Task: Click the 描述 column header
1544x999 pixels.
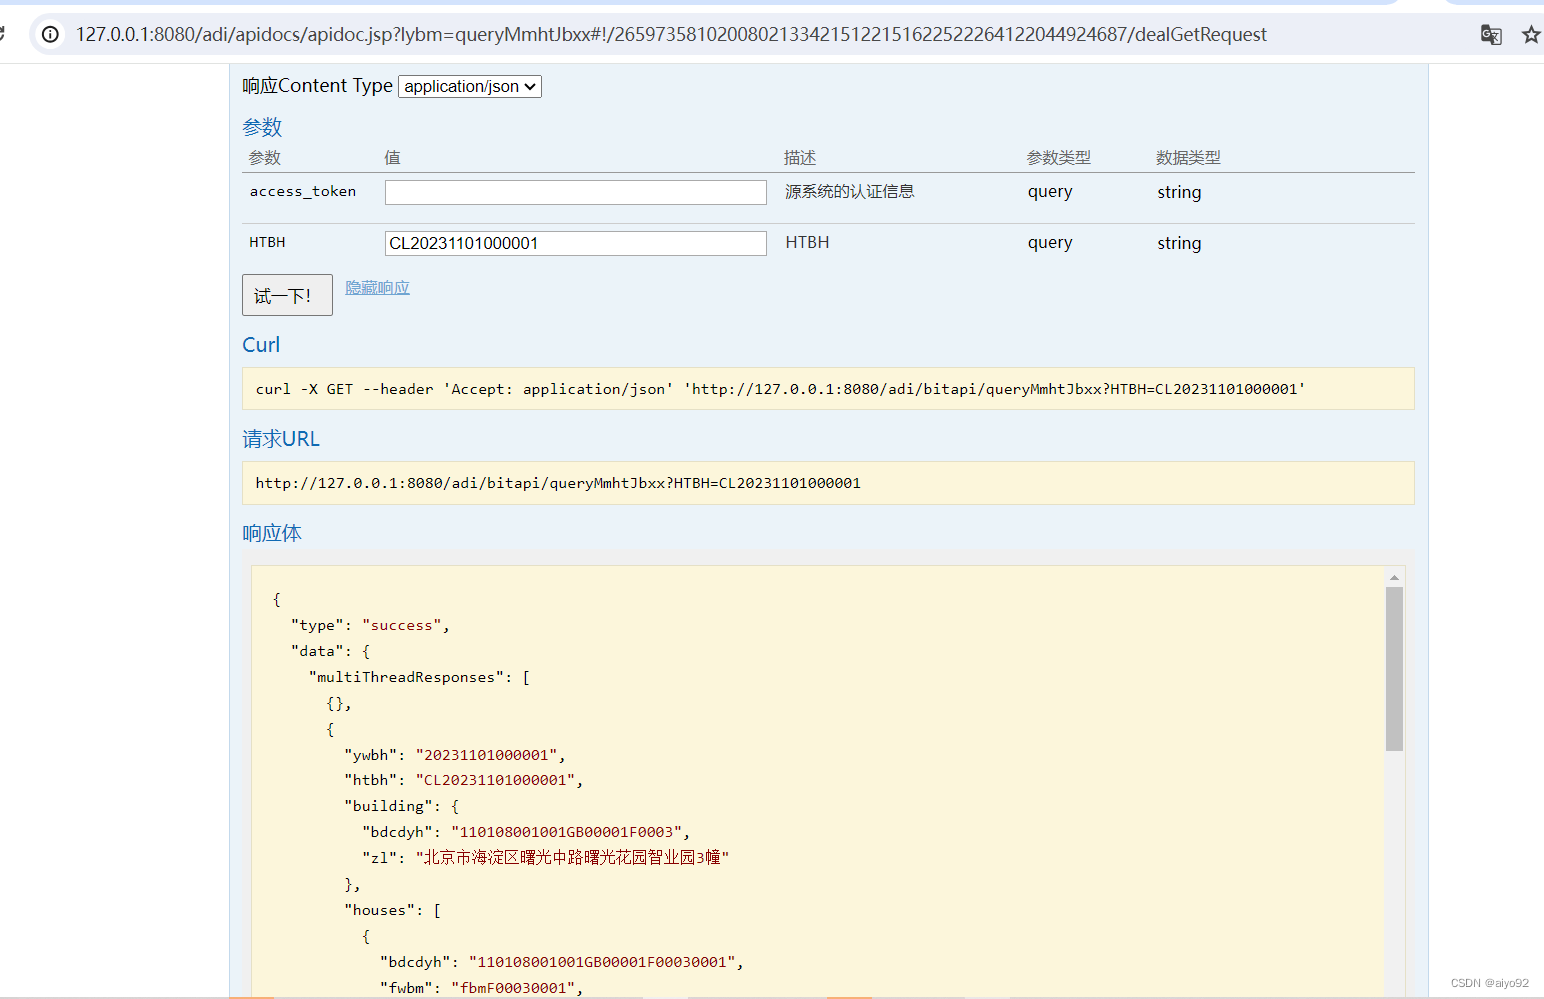Action: (800, 158)
